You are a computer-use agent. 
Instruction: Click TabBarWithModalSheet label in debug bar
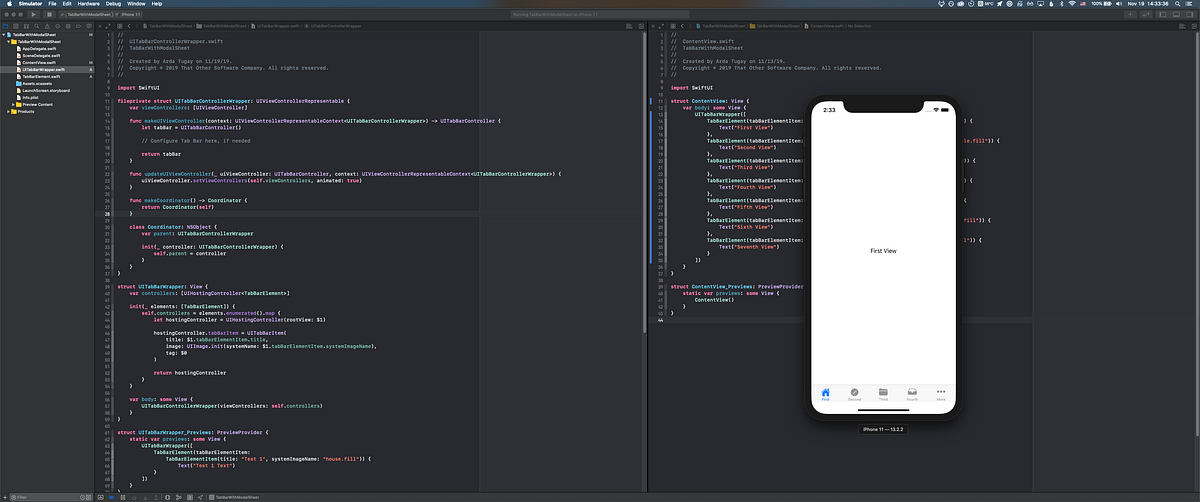pos(237,497)
